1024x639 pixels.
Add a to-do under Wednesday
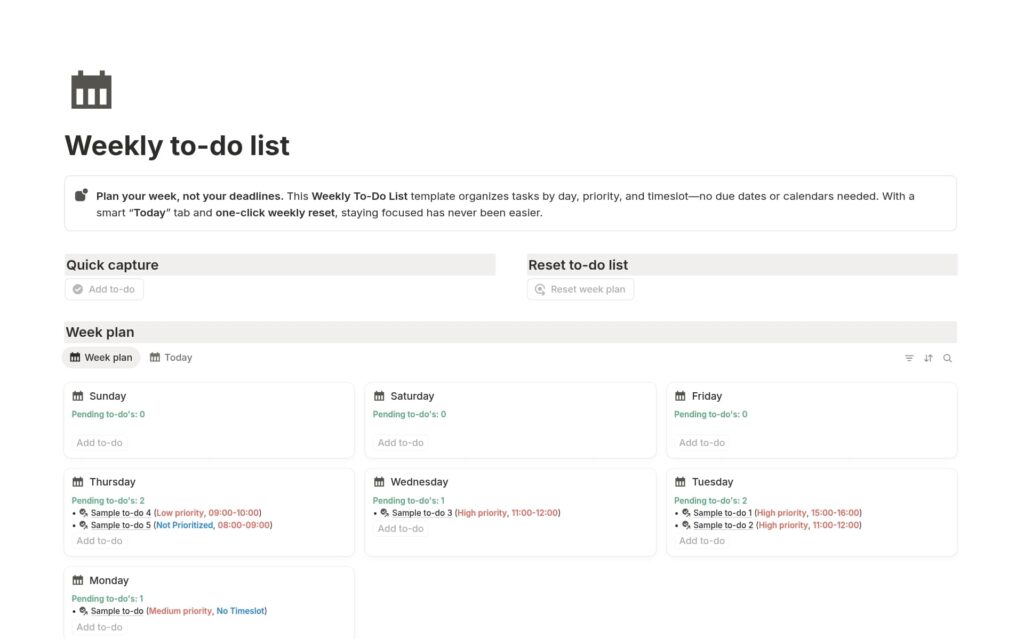coord(400,528)
